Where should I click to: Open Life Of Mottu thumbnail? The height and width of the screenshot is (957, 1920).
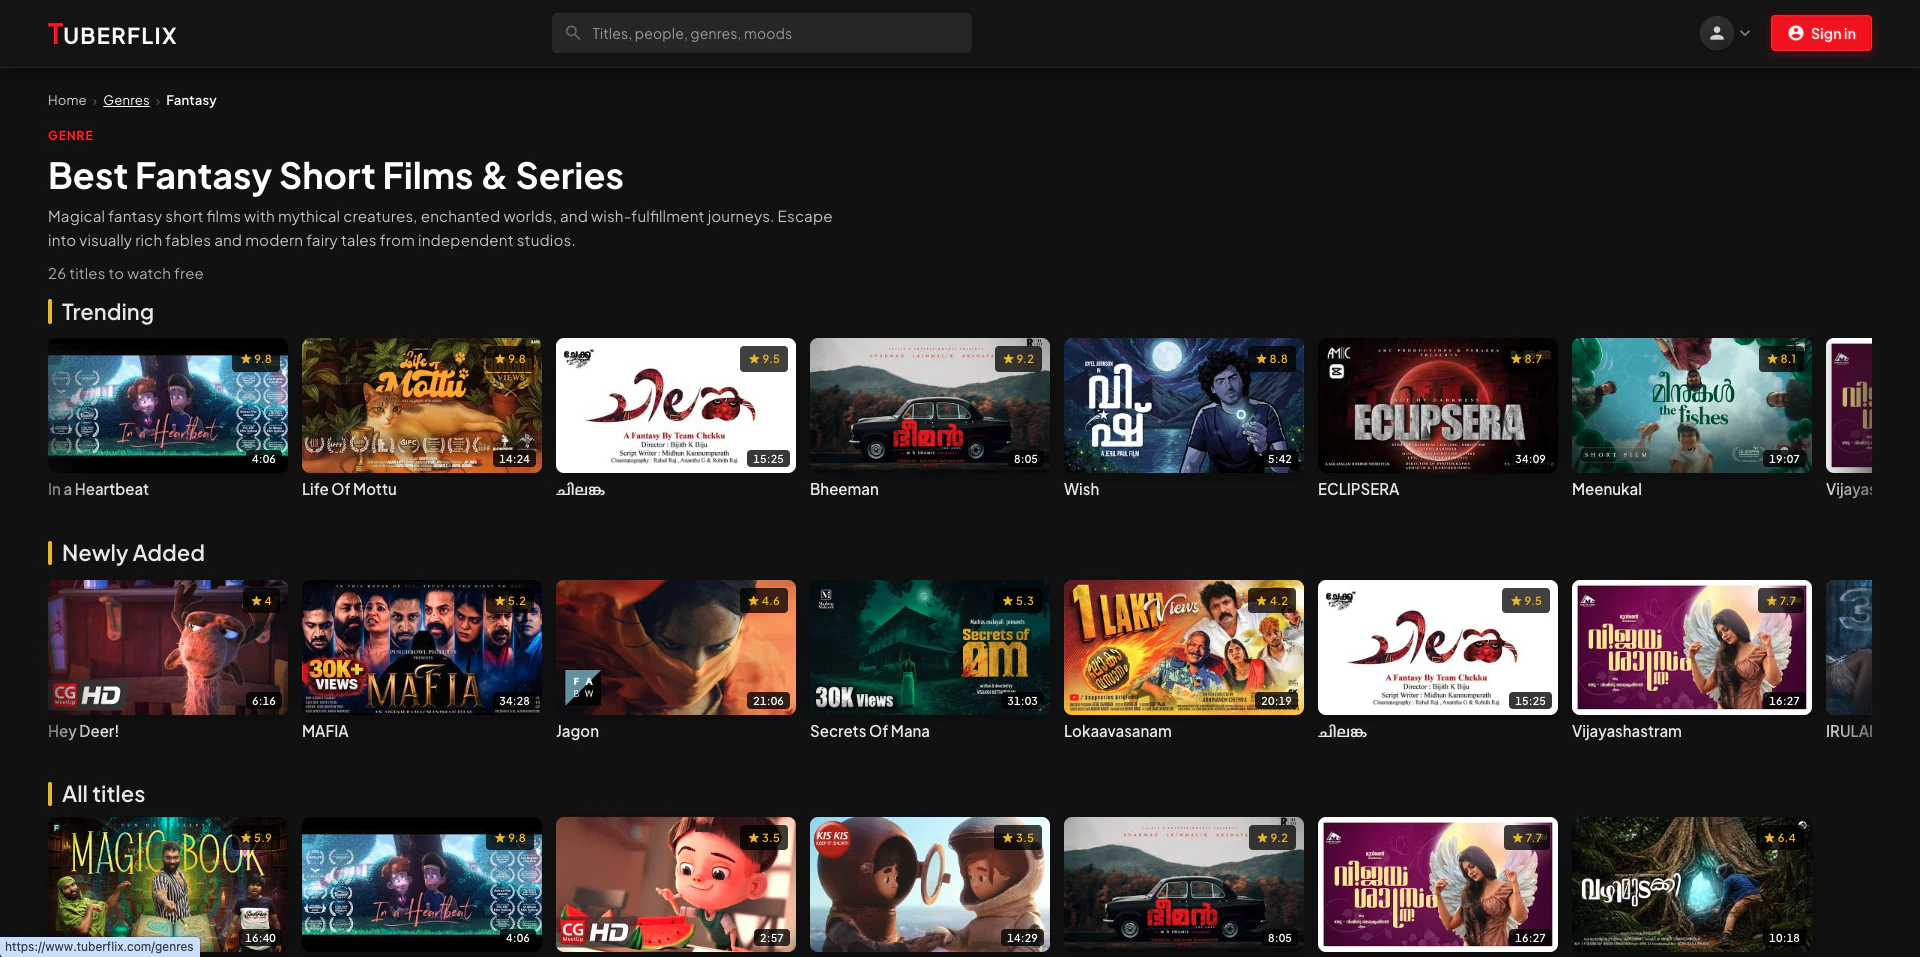(422, 405)
